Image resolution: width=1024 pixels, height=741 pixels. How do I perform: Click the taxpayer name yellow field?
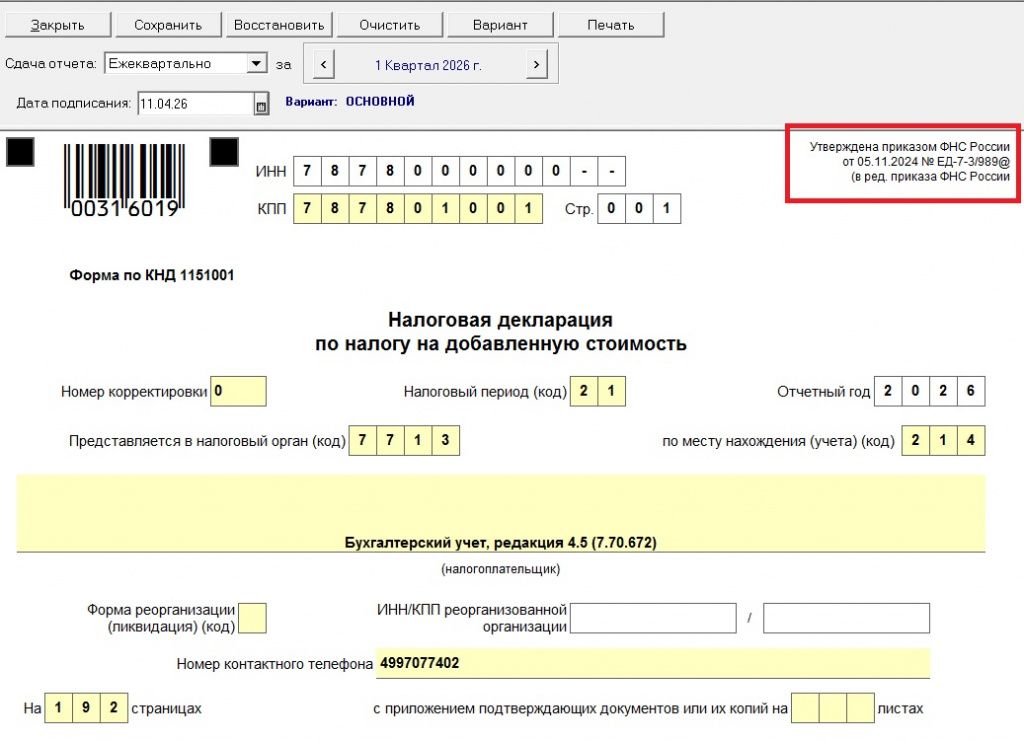(501, 513)
